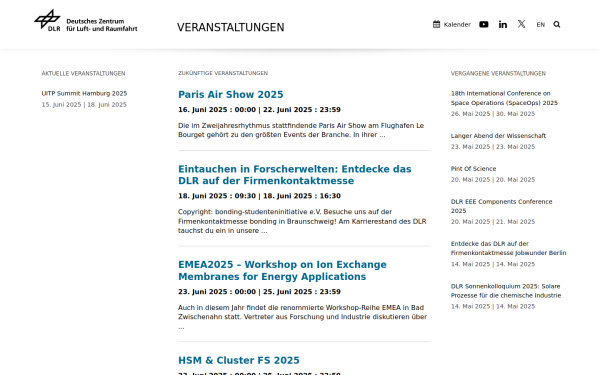Screen dimensions: 600x375
Task: Click the date 20. Mai 2025 | 21. Mai 2025
Action: click(493, 222)
